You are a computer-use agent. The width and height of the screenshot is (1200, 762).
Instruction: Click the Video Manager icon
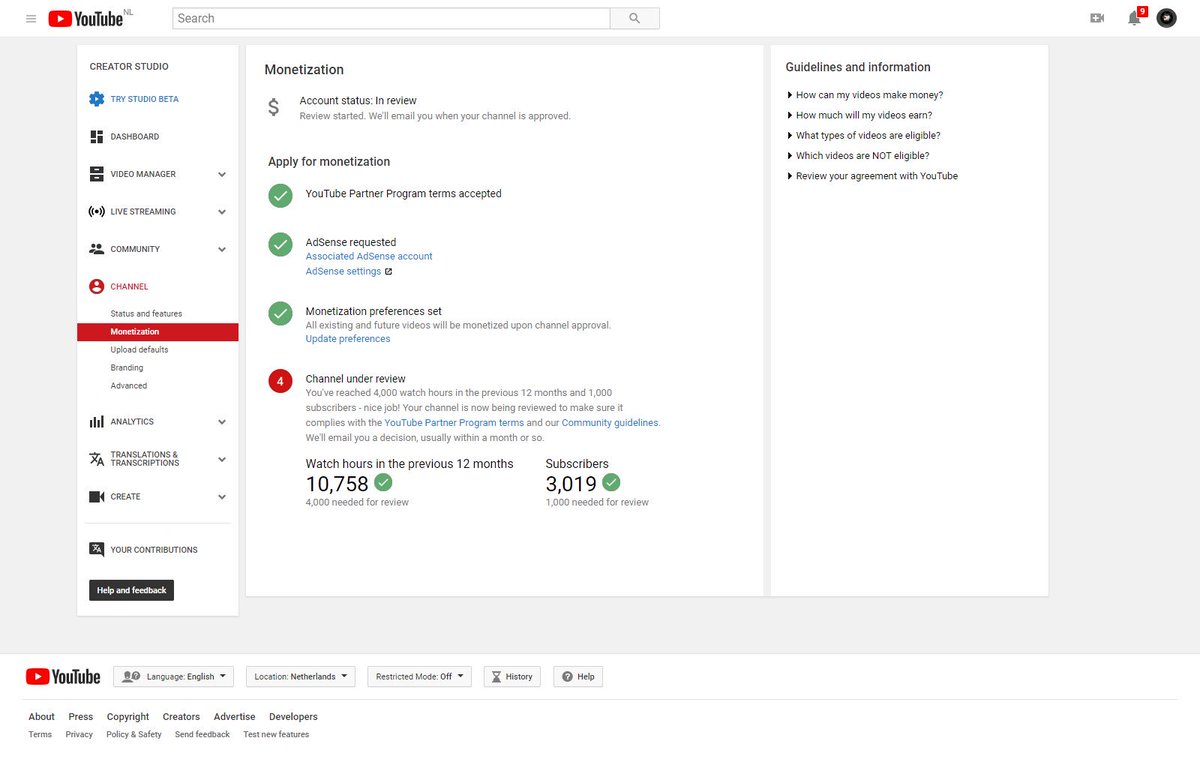pos(96,174)
